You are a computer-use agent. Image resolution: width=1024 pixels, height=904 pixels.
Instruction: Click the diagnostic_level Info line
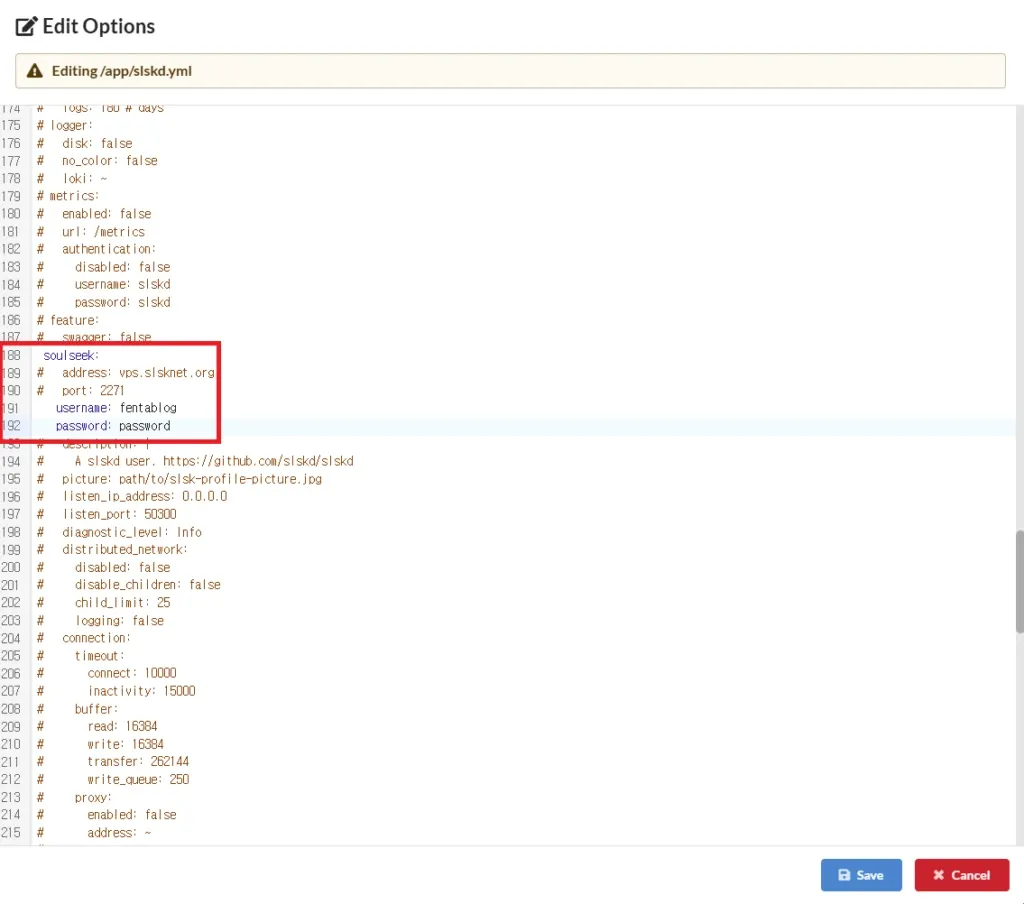click(132, 532)
